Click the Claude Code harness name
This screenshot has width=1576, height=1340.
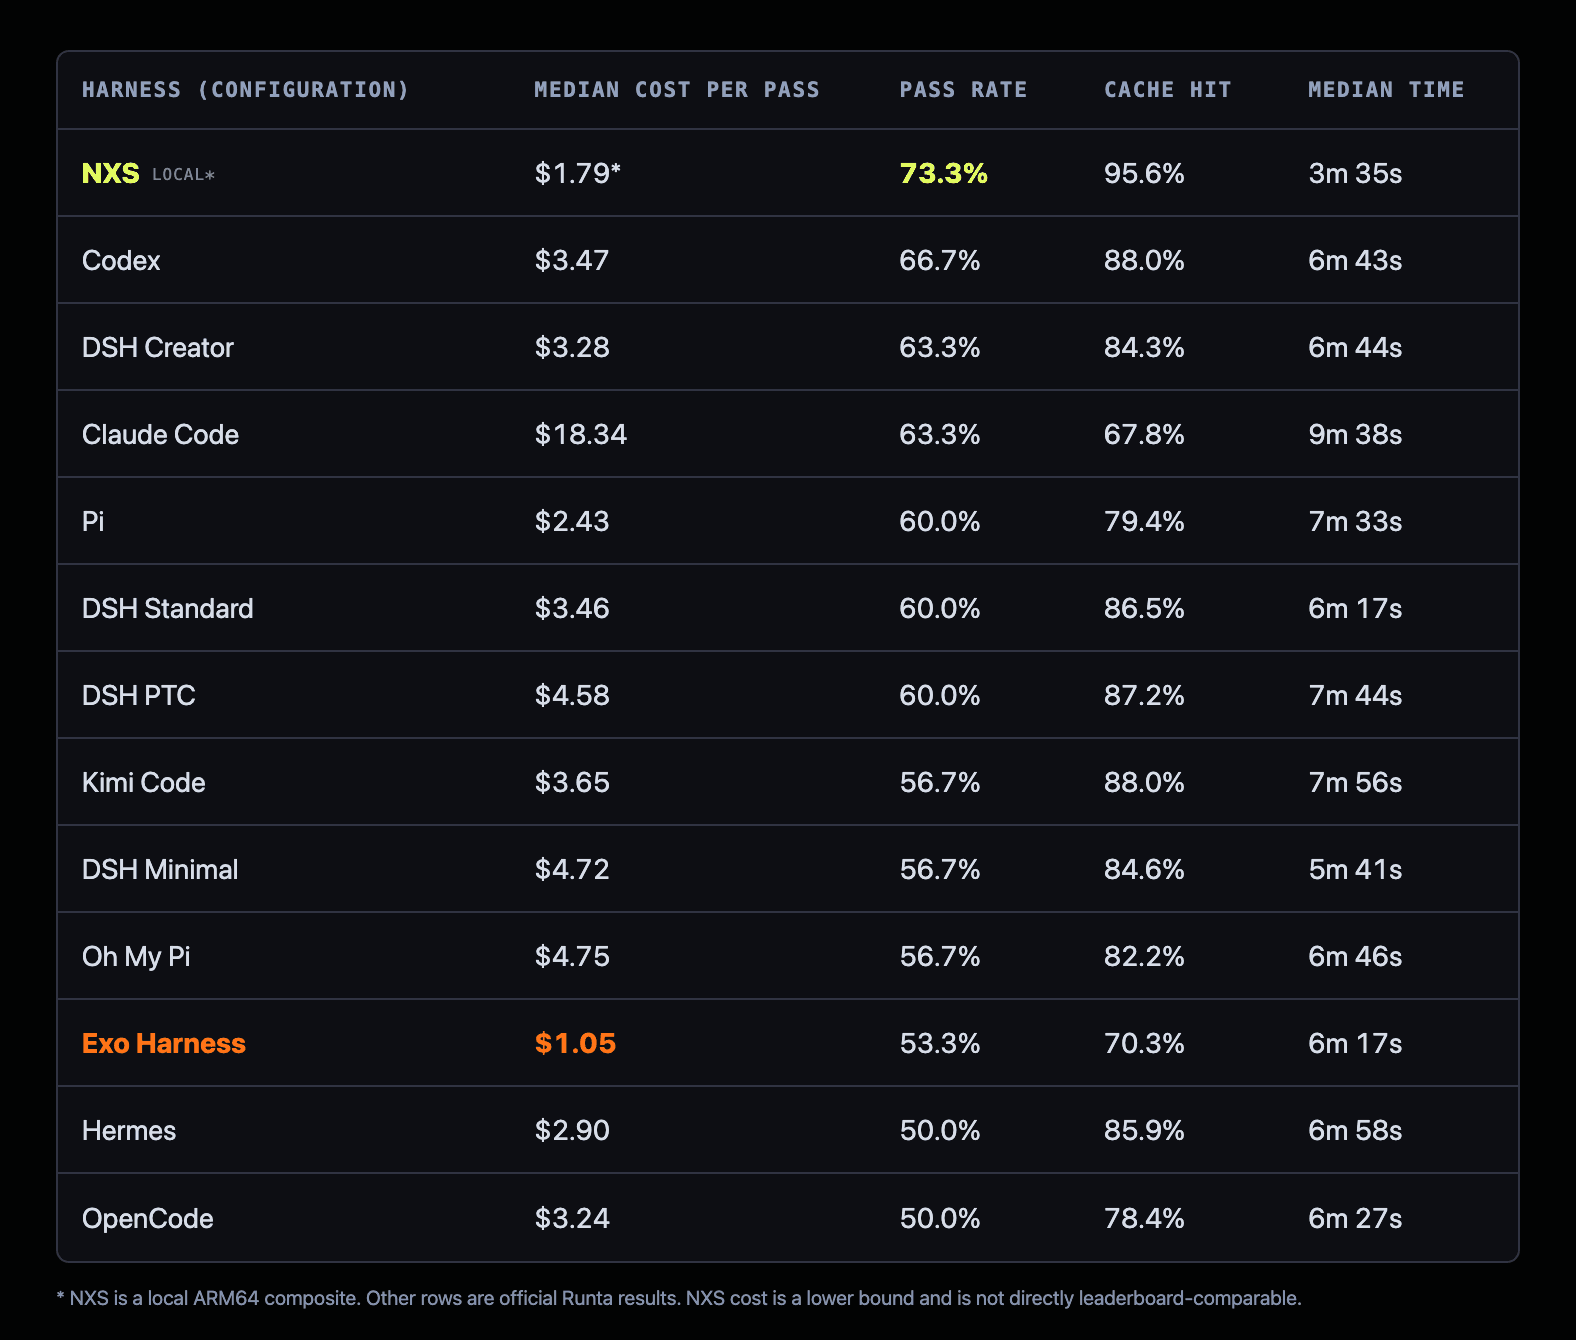[160, 435]
